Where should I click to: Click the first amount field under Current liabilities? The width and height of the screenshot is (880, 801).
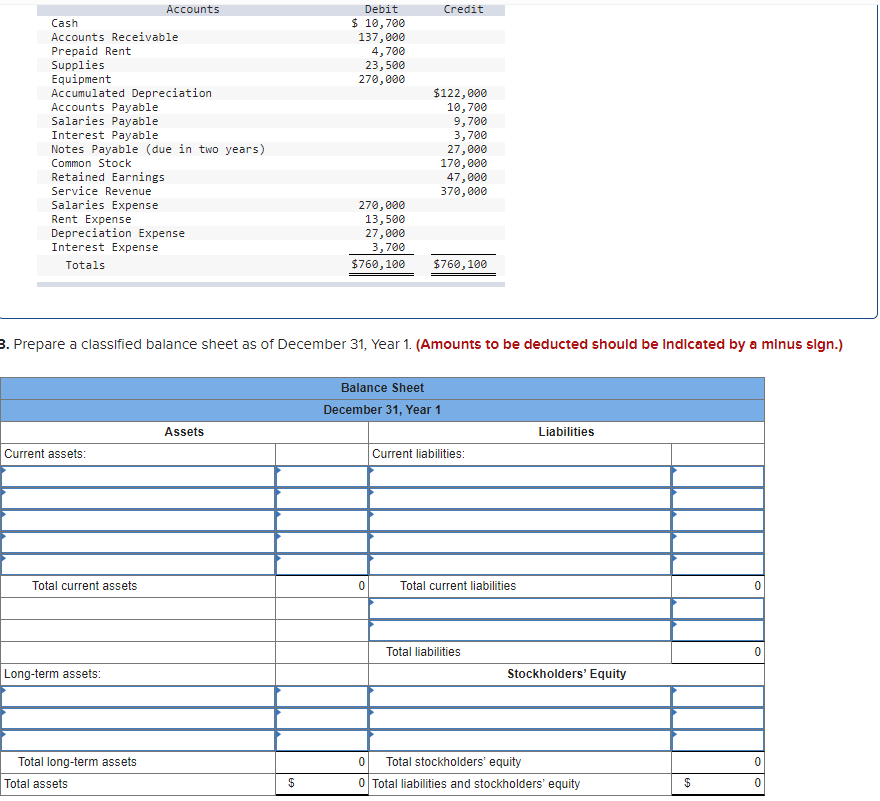coord(718,477)
